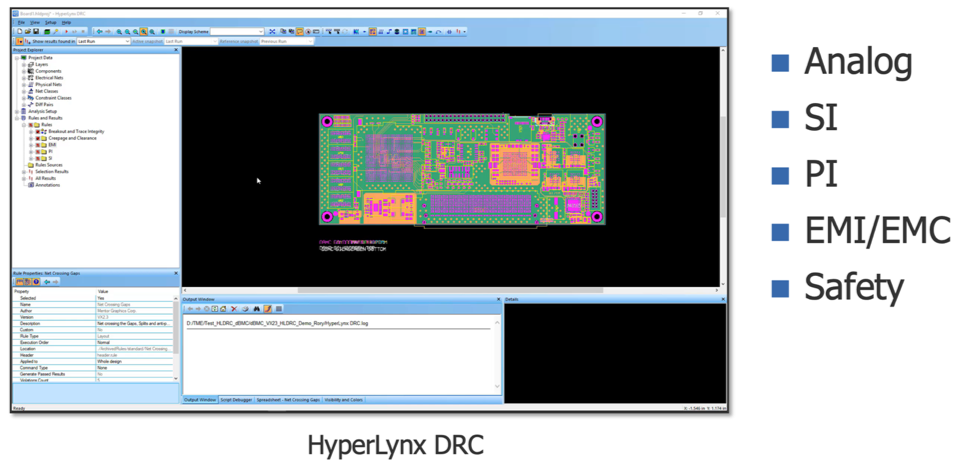Open the File menu
The width and height of the screenshot is (974, 462).
point(21,22)
